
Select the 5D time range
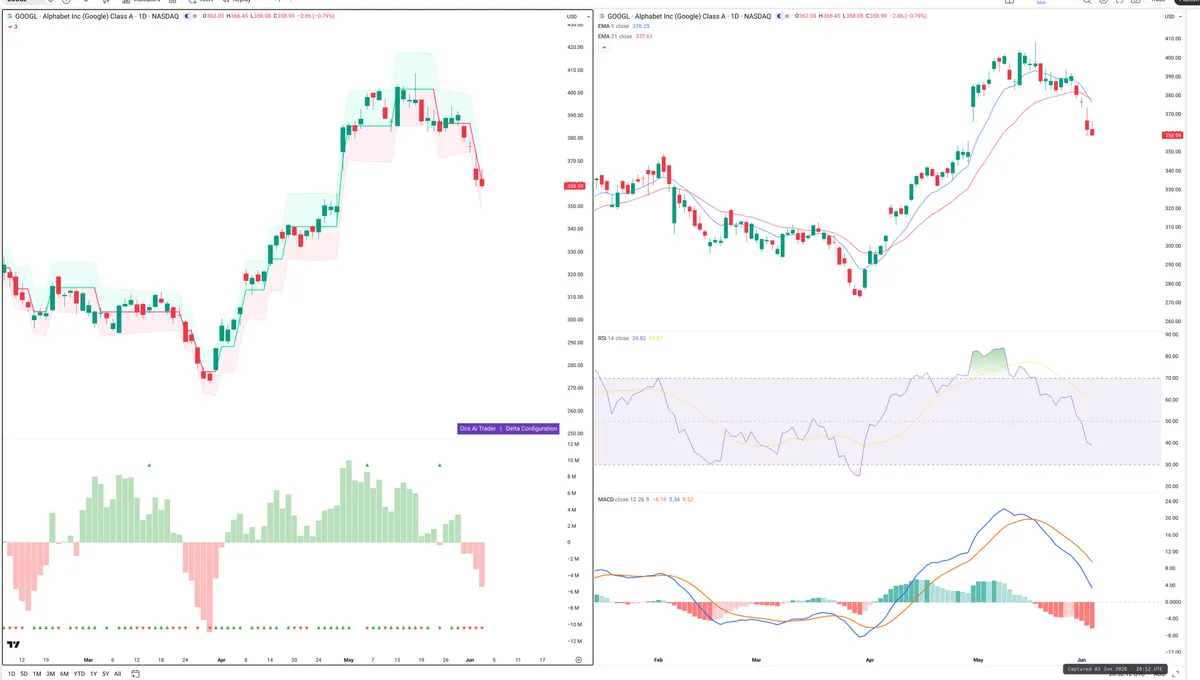pyautogui.click(x=24, y=674)
